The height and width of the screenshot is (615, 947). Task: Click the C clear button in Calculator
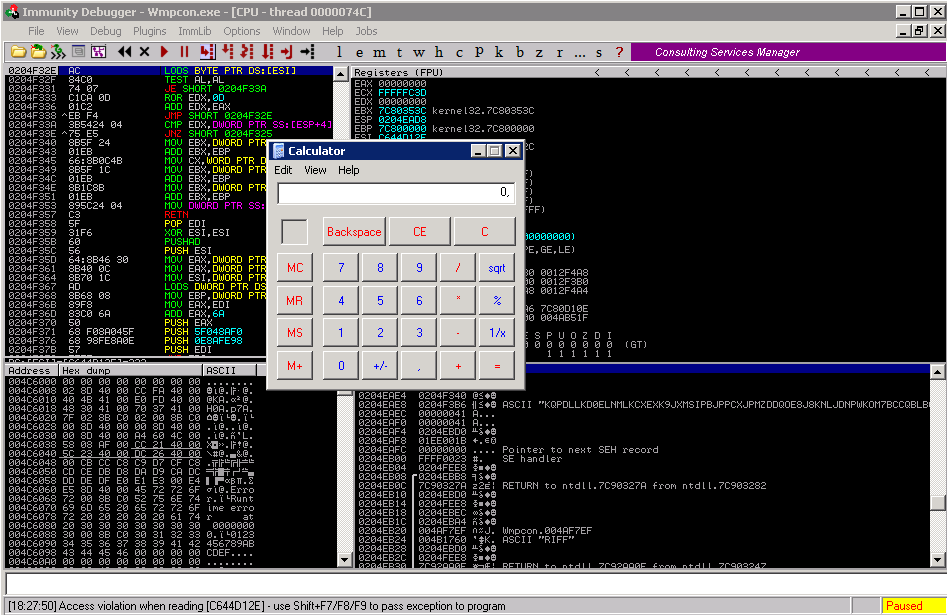484,232
